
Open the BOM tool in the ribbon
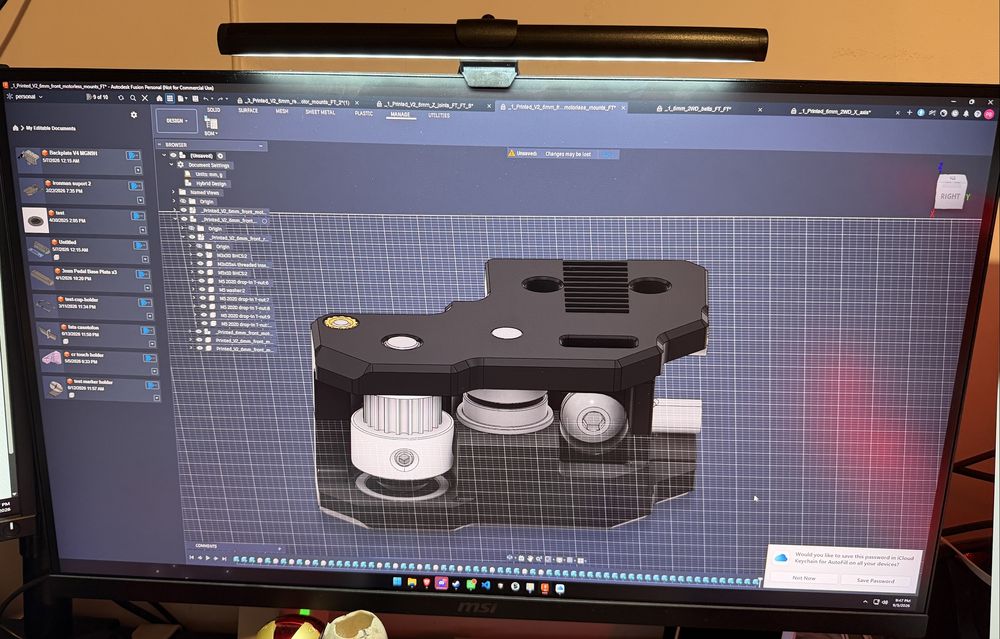[210, 124]
